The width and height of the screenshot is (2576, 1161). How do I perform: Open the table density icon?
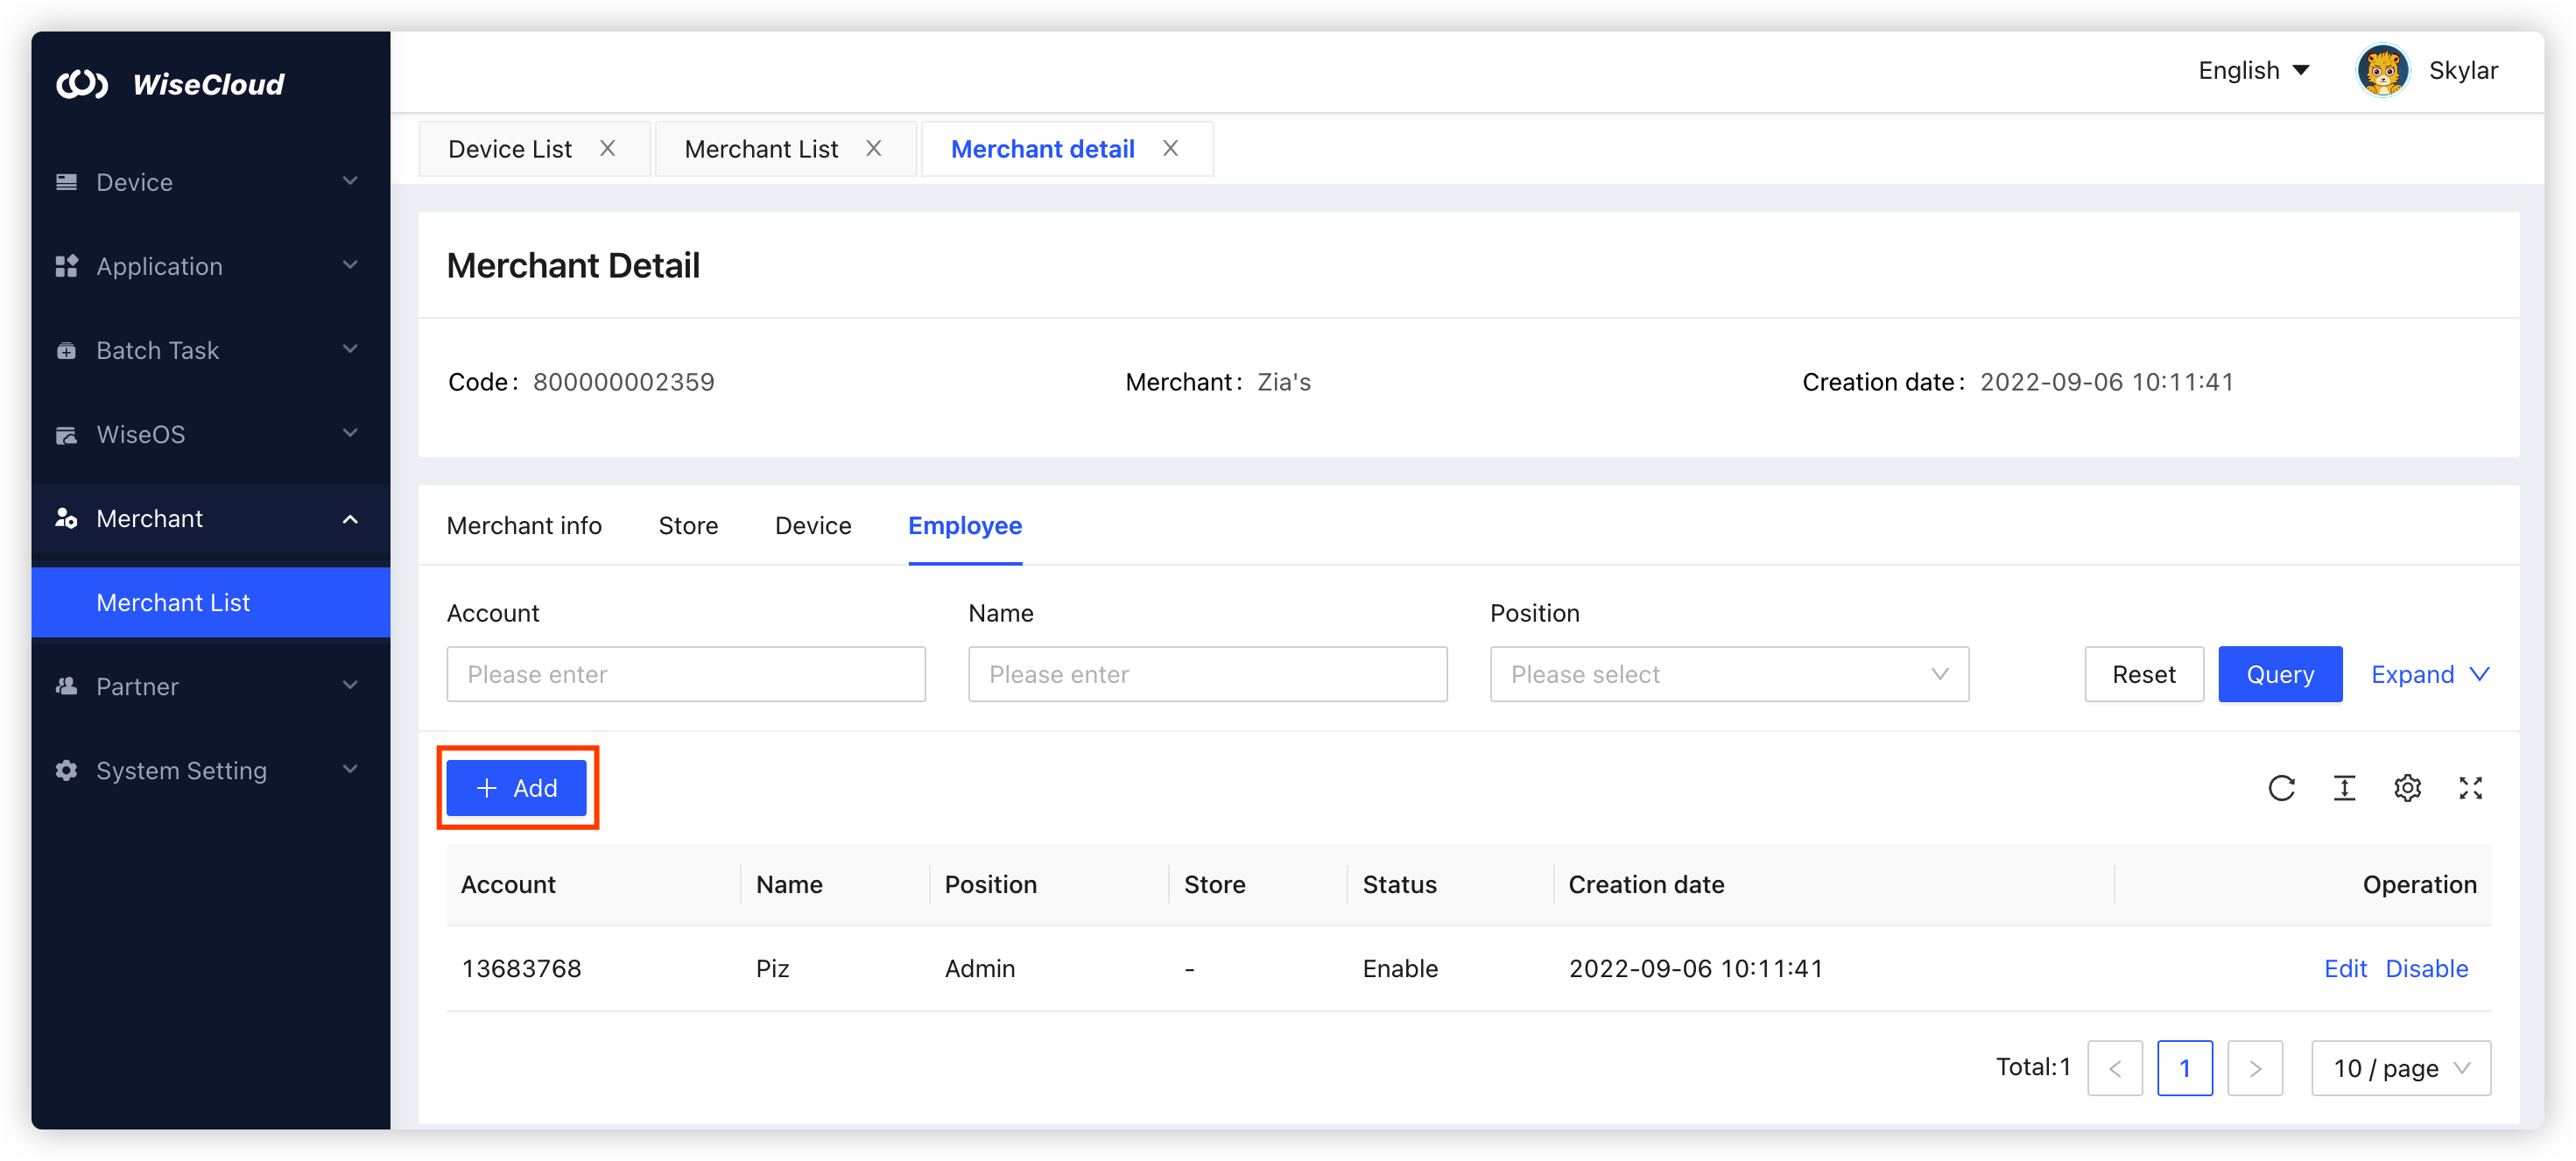click(2344, 788)
